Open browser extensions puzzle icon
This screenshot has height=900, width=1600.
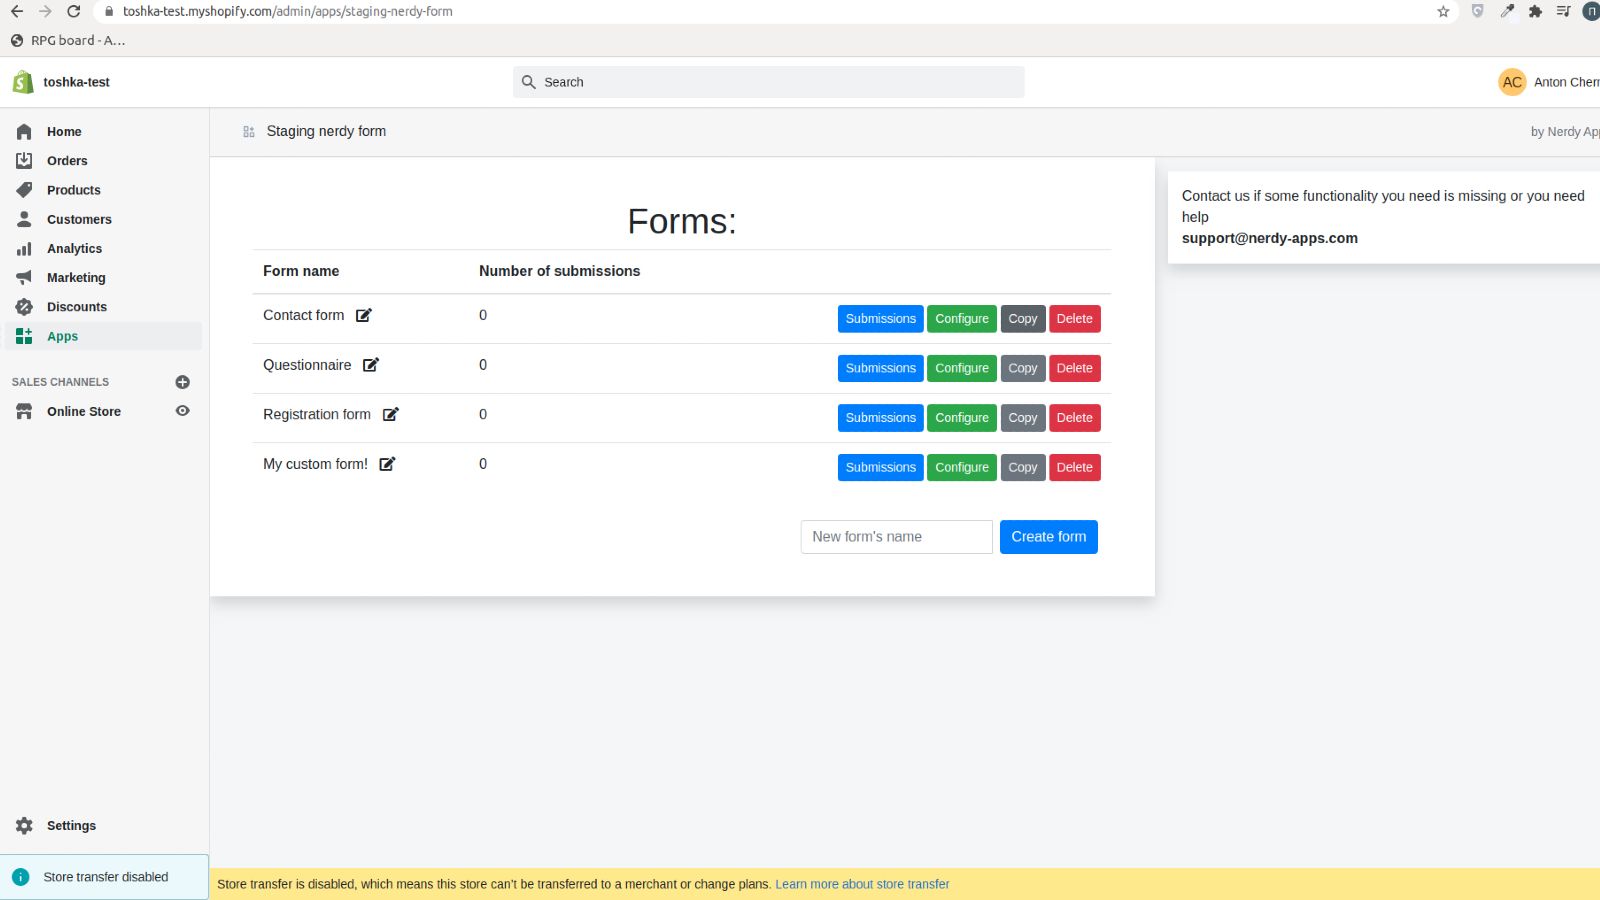1535,11
